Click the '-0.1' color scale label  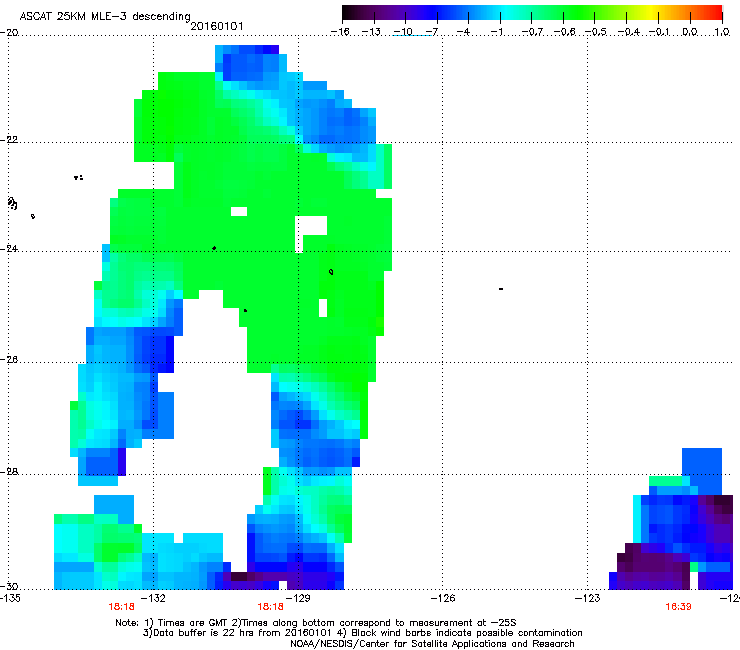tap(660, 32)
